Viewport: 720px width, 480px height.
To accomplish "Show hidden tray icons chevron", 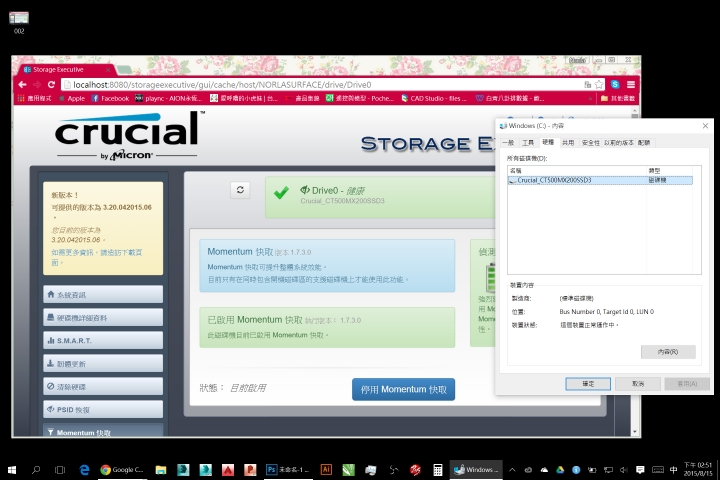I will pyautogui.click(x=512, y=469).
